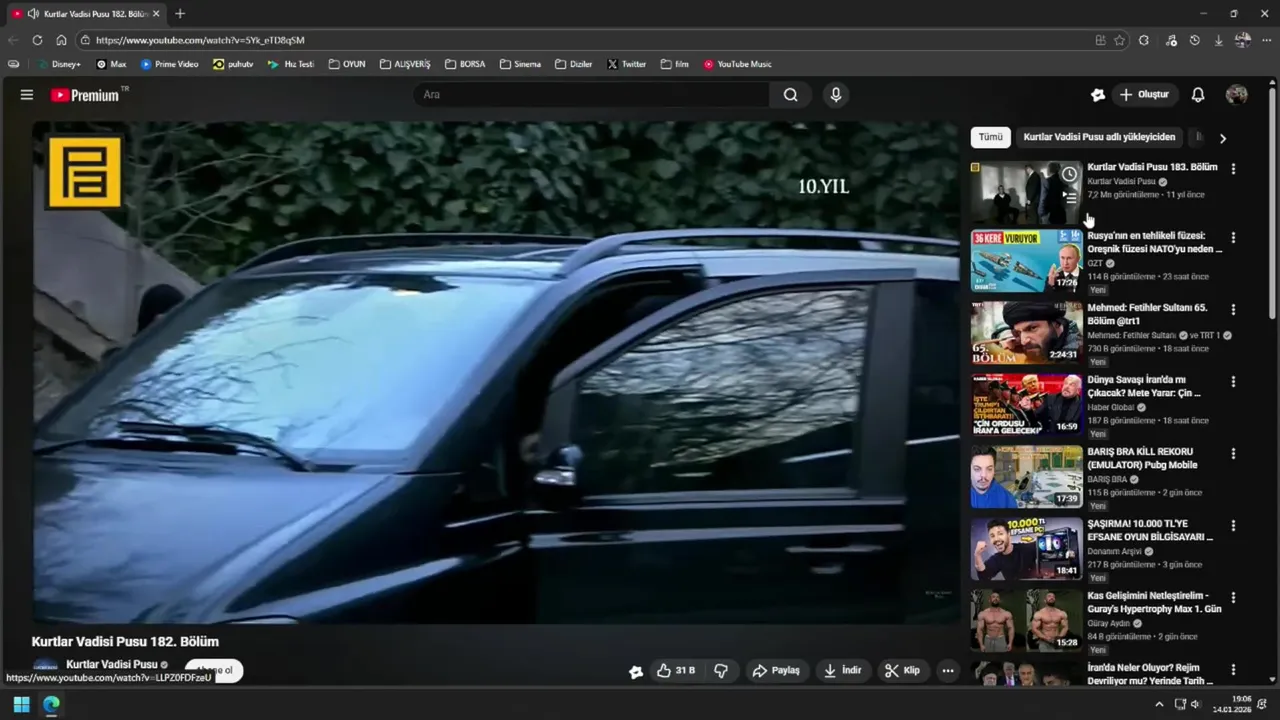
Task: Start voice search with the microphone
Action: [x=836, y=95]
